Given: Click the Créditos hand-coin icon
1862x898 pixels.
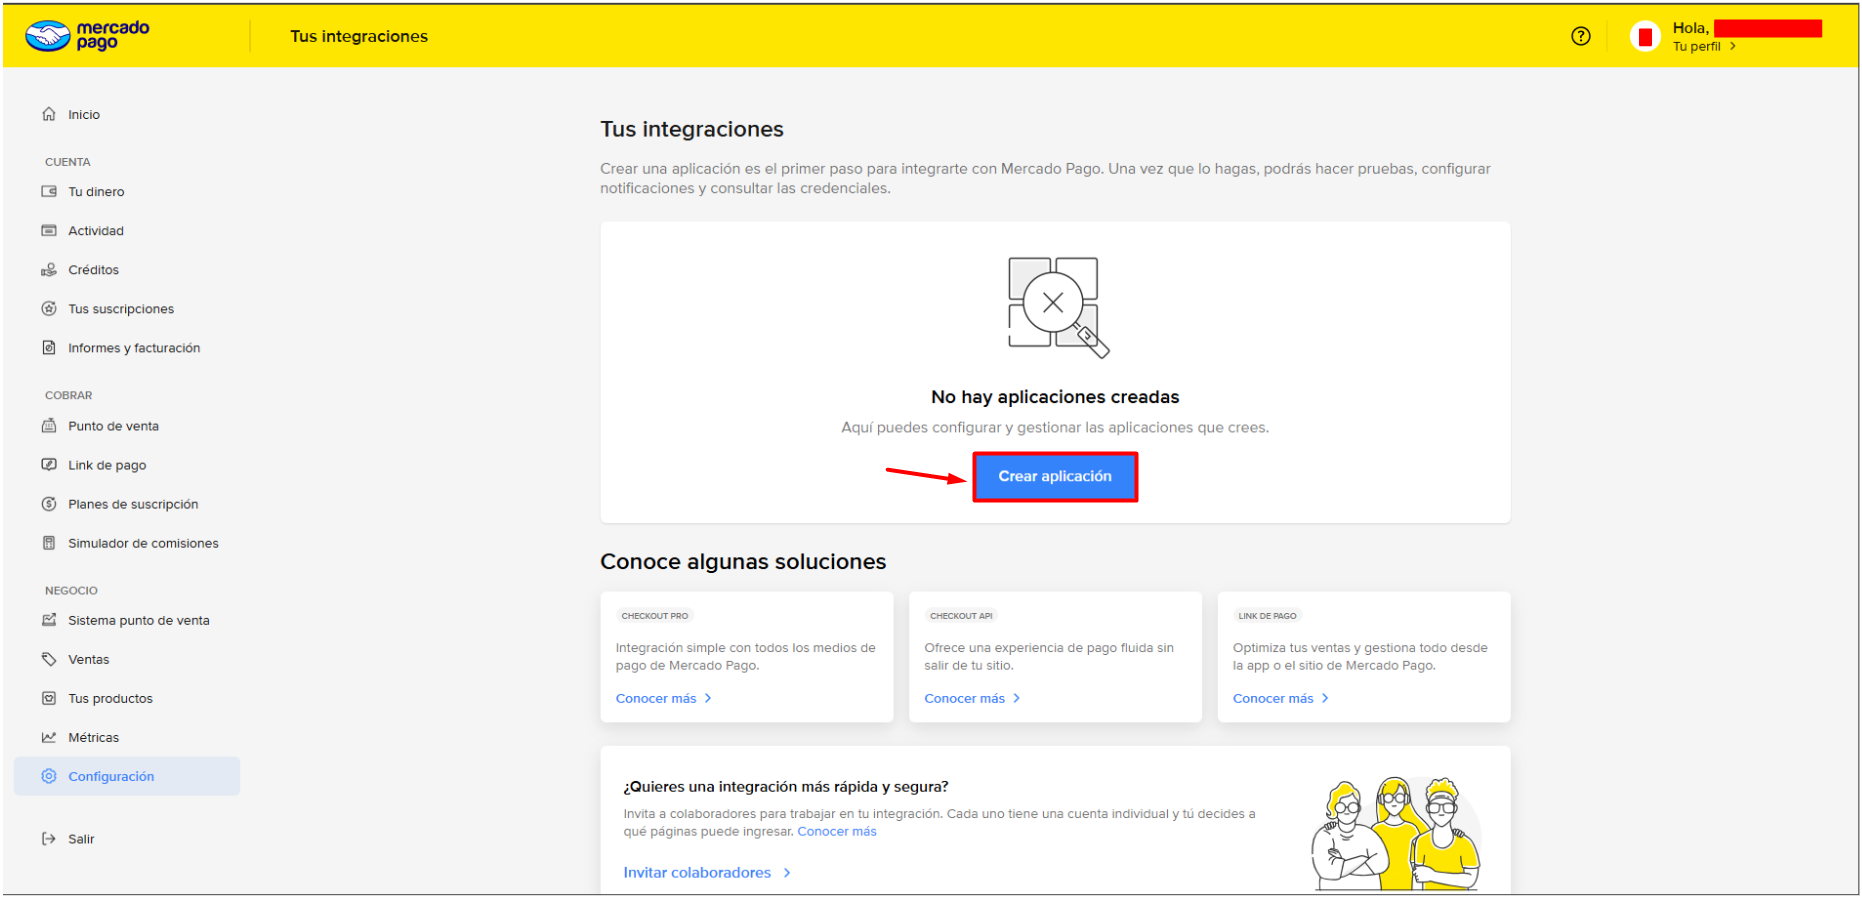Looking at the screenshot, I should coord(49,269).
